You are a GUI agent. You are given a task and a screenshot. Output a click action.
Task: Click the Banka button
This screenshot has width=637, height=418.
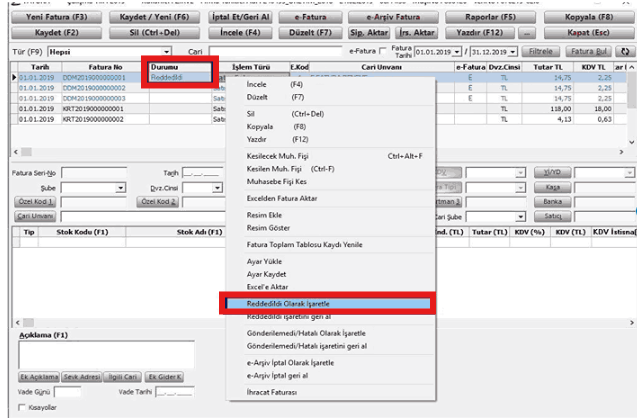[552, 202]
